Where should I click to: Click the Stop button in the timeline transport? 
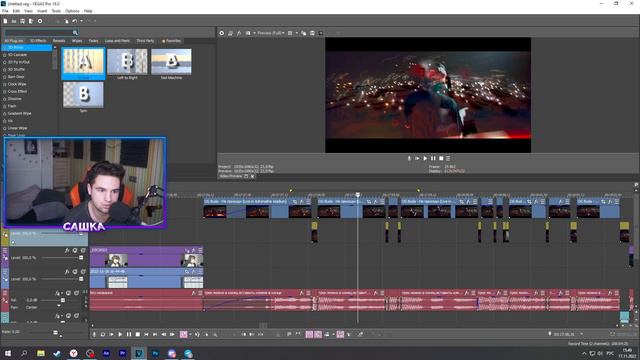coord(138,334)
